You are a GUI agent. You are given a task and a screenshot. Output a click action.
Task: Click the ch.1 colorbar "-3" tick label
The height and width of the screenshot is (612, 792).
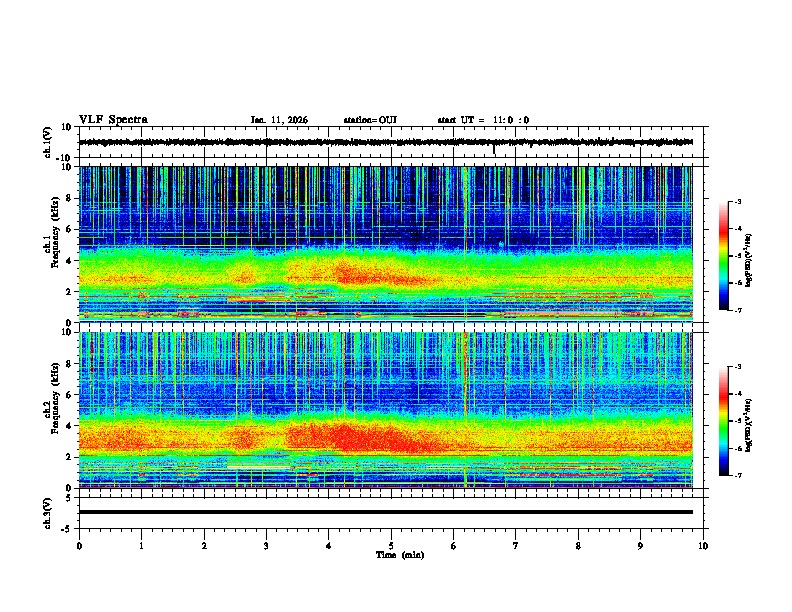coord(737,201)
